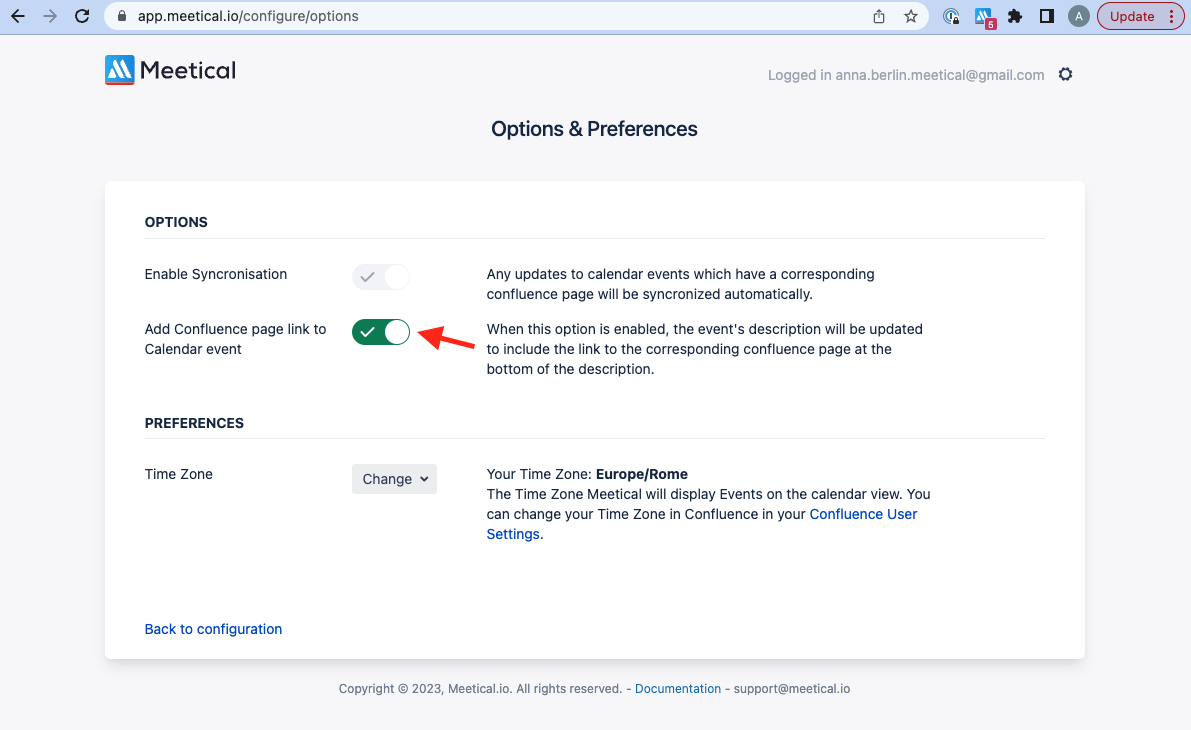Enable Syncronisation toggle switch

coord(381,277)
